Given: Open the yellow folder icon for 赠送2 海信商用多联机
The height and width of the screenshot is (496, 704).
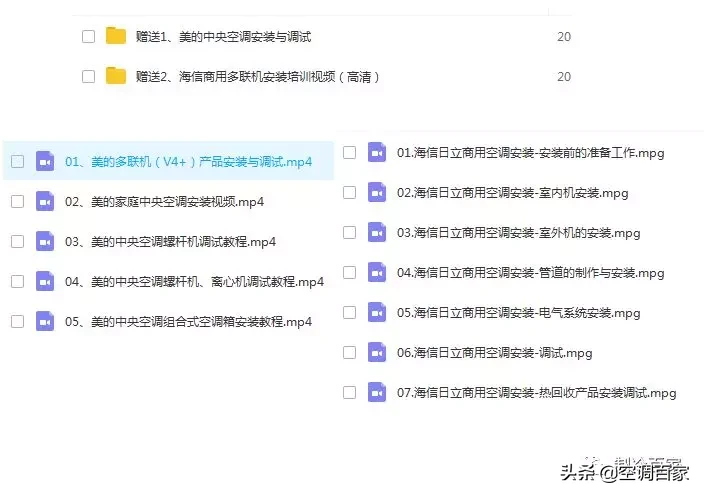Looking at the screenshot, I should 115,76.
